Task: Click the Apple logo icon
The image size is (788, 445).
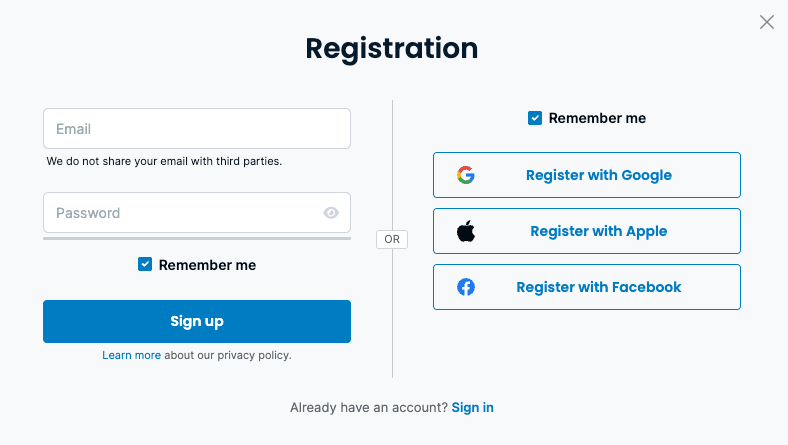Action: 466,231
